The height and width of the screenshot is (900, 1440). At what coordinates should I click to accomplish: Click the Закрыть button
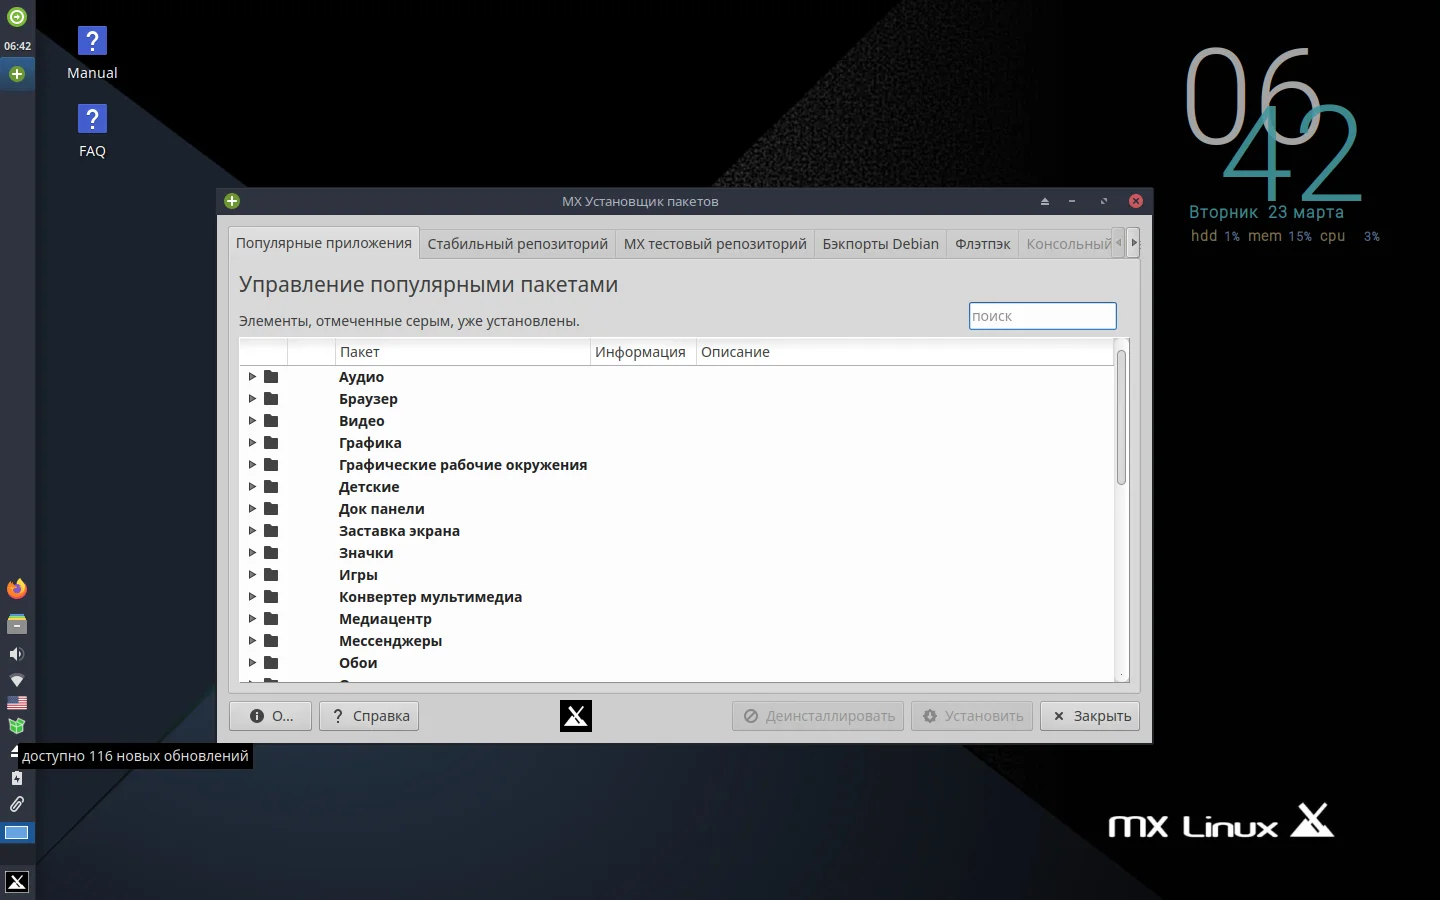click(1089, 716)
